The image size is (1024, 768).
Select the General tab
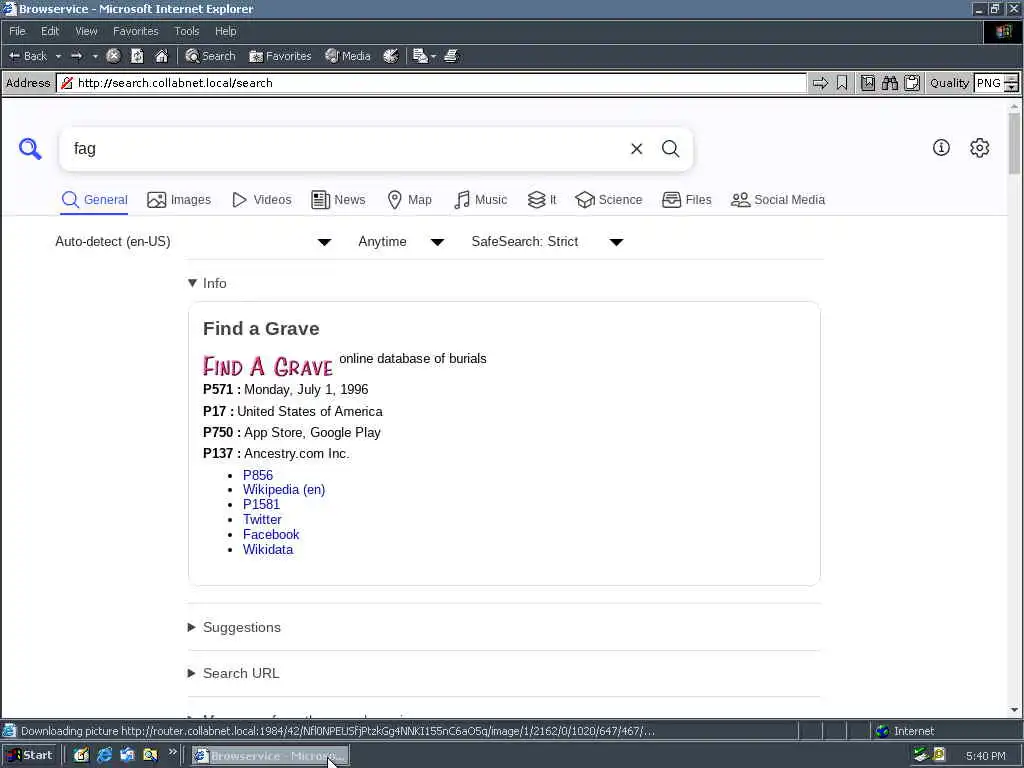95,200
